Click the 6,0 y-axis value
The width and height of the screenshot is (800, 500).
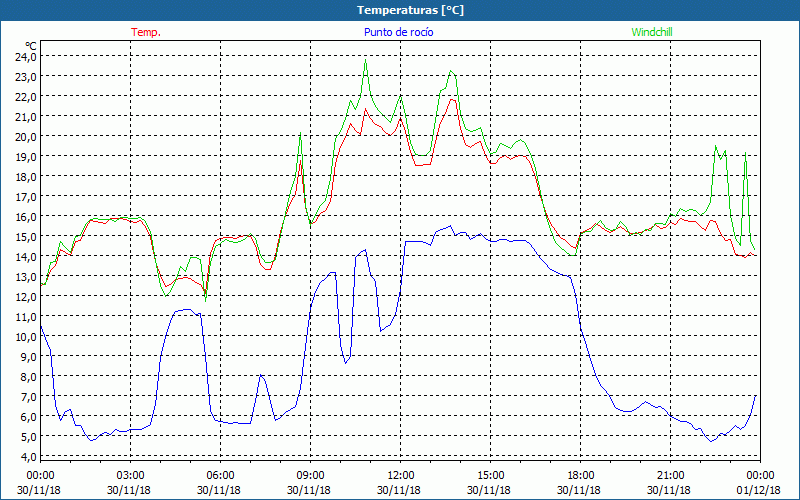[x=28, y=417]
